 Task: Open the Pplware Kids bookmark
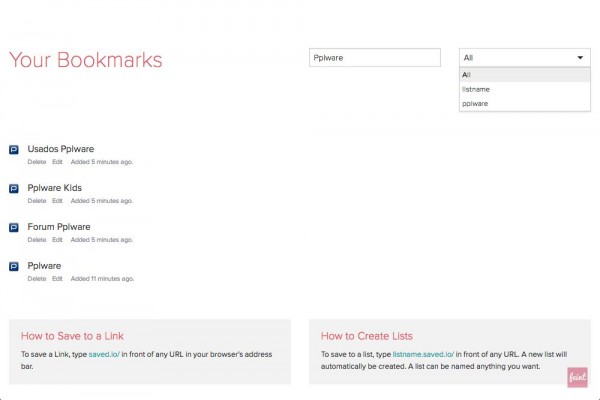55,188
